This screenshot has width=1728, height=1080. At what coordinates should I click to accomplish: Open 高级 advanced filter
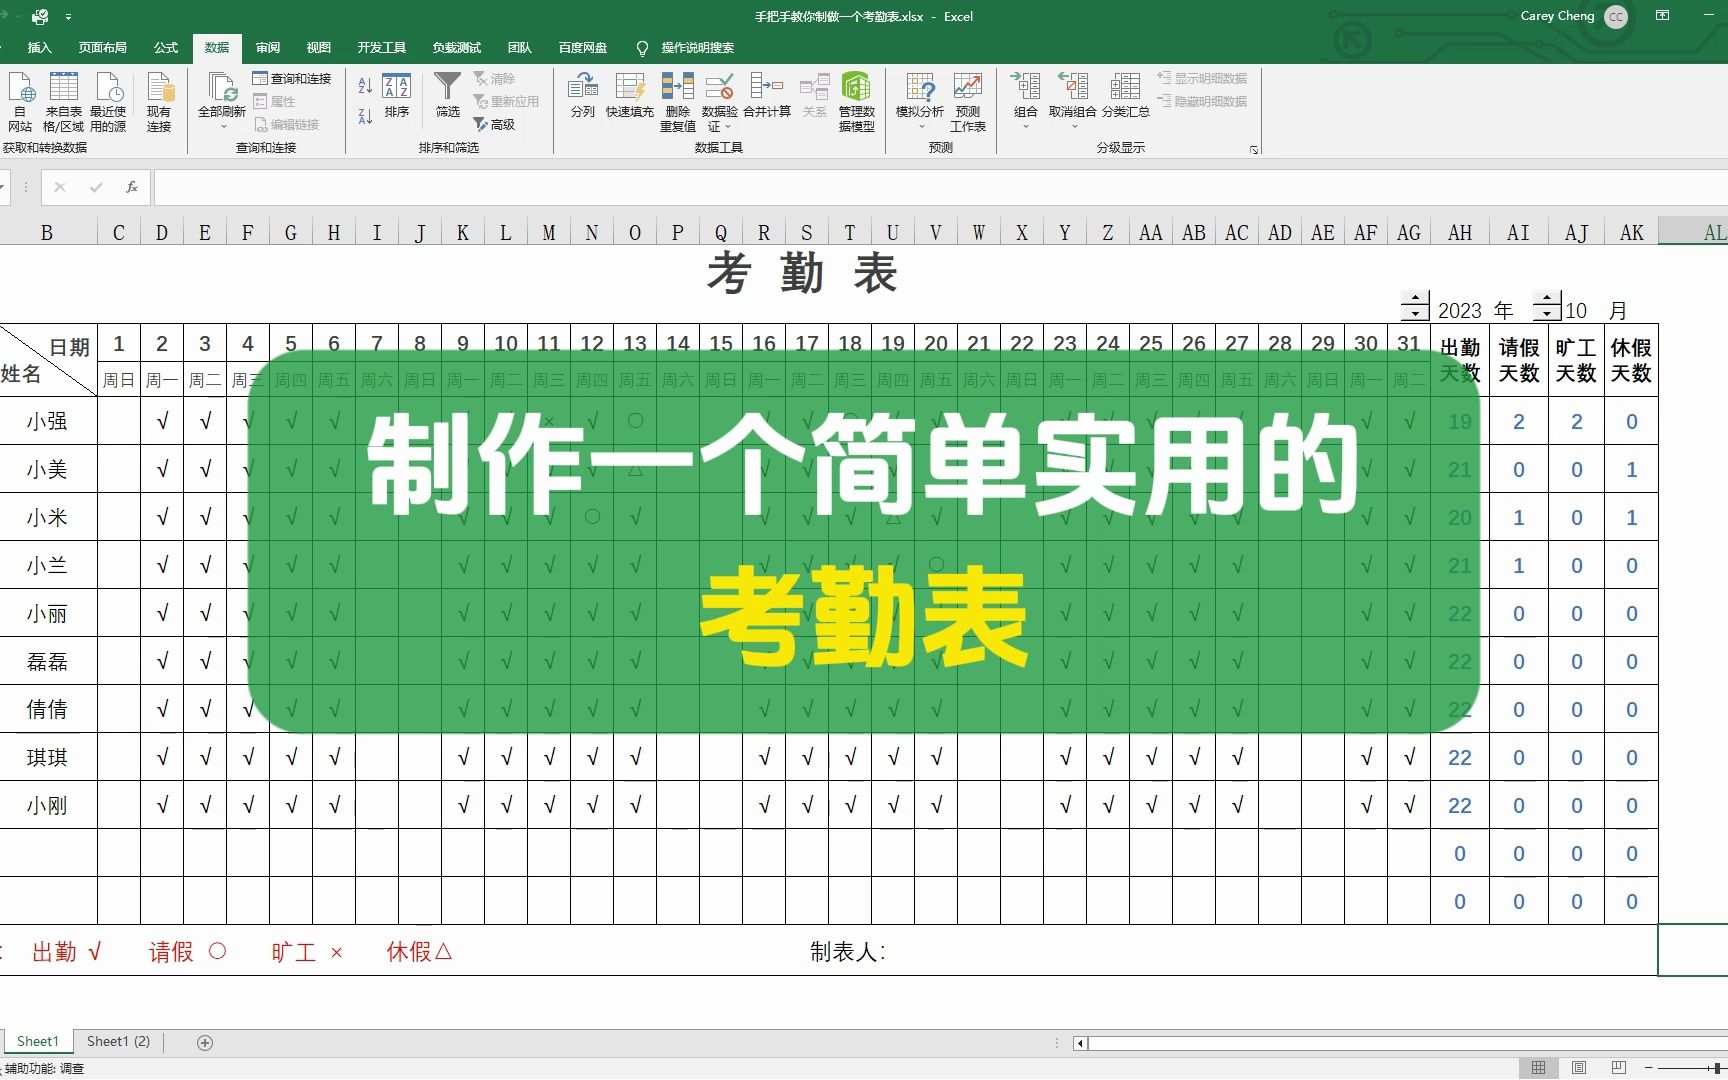pos(495,124)
